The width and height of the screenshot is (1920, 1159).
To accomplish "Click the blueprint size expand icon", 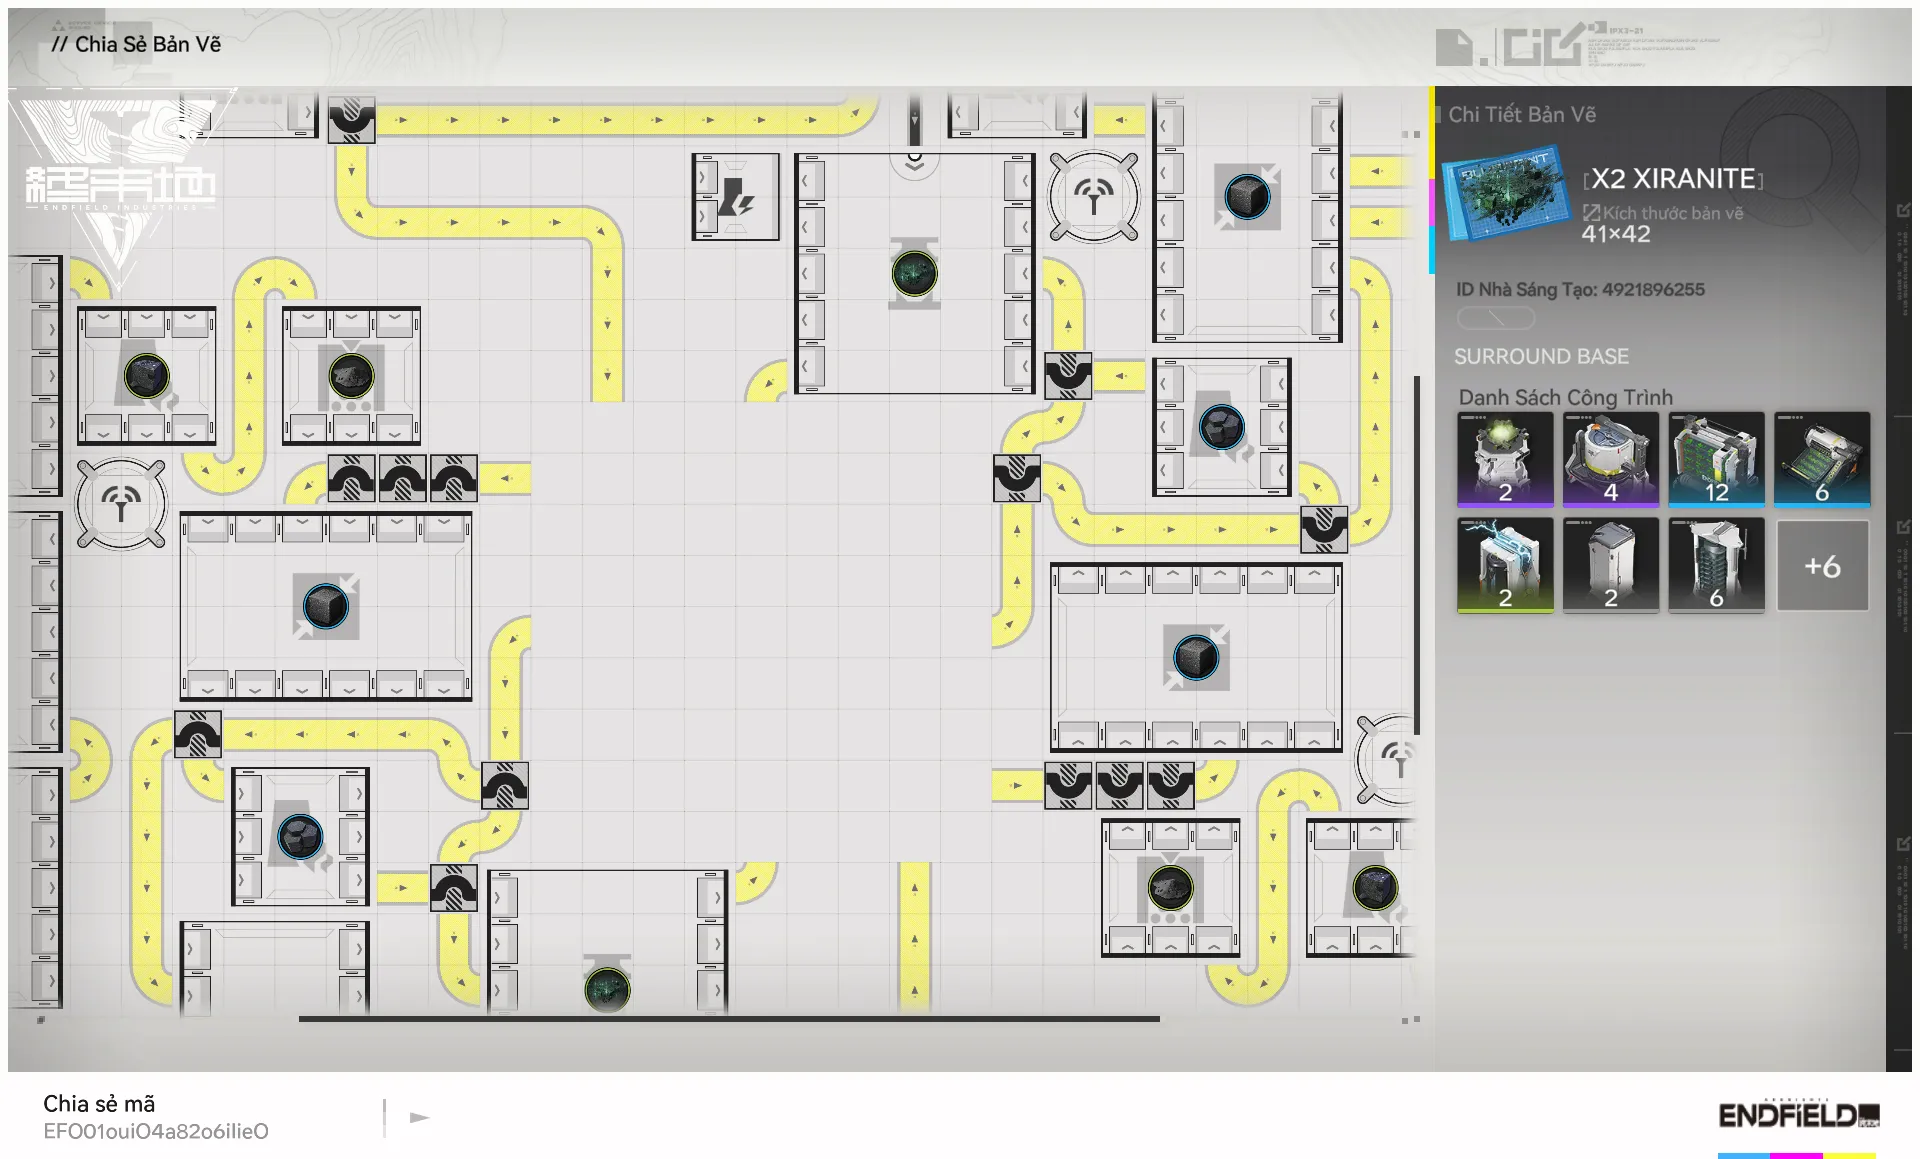I will coord(1591,212).
